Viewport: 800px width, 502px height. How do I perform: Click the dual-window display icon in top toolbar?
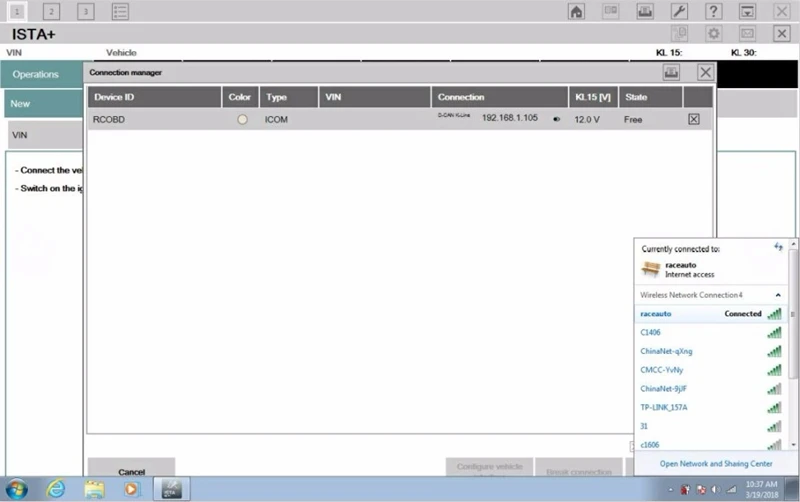tap(611, 11)
